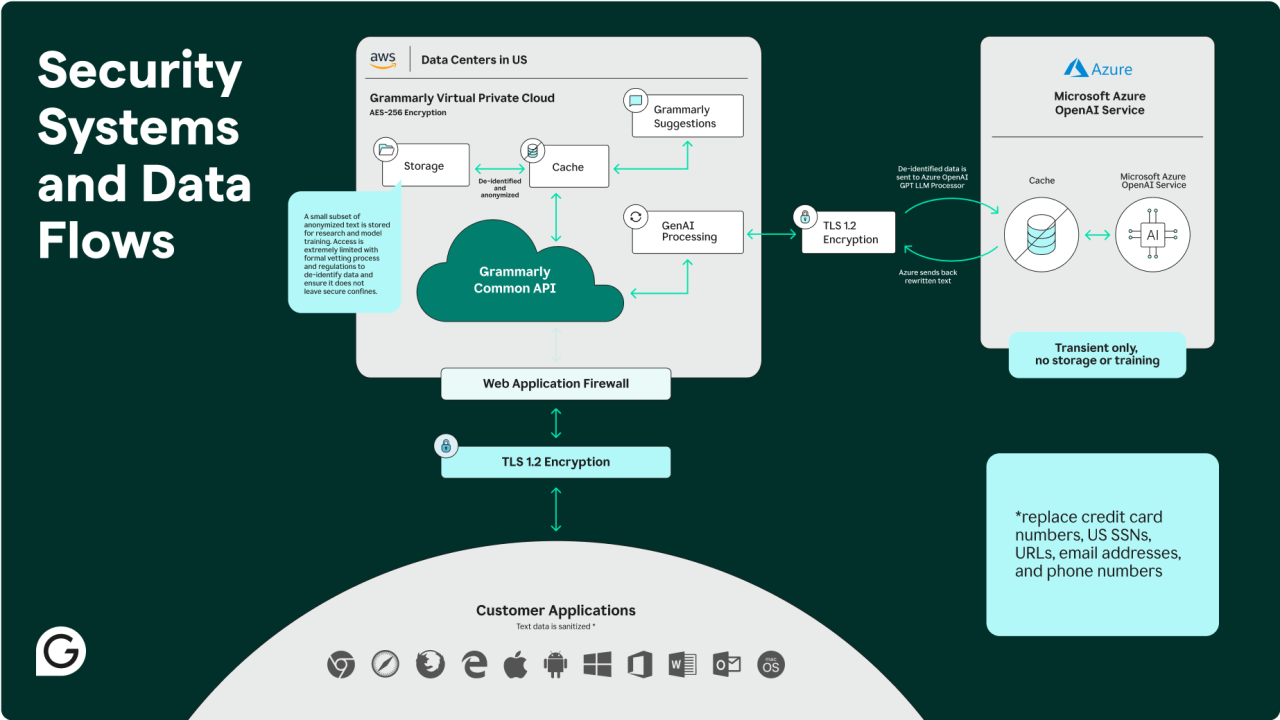The width and height of the screenshot is (1280, 720).
Task: Click 'Text data is sanitized *' text
Action: [x=555, y=627]
